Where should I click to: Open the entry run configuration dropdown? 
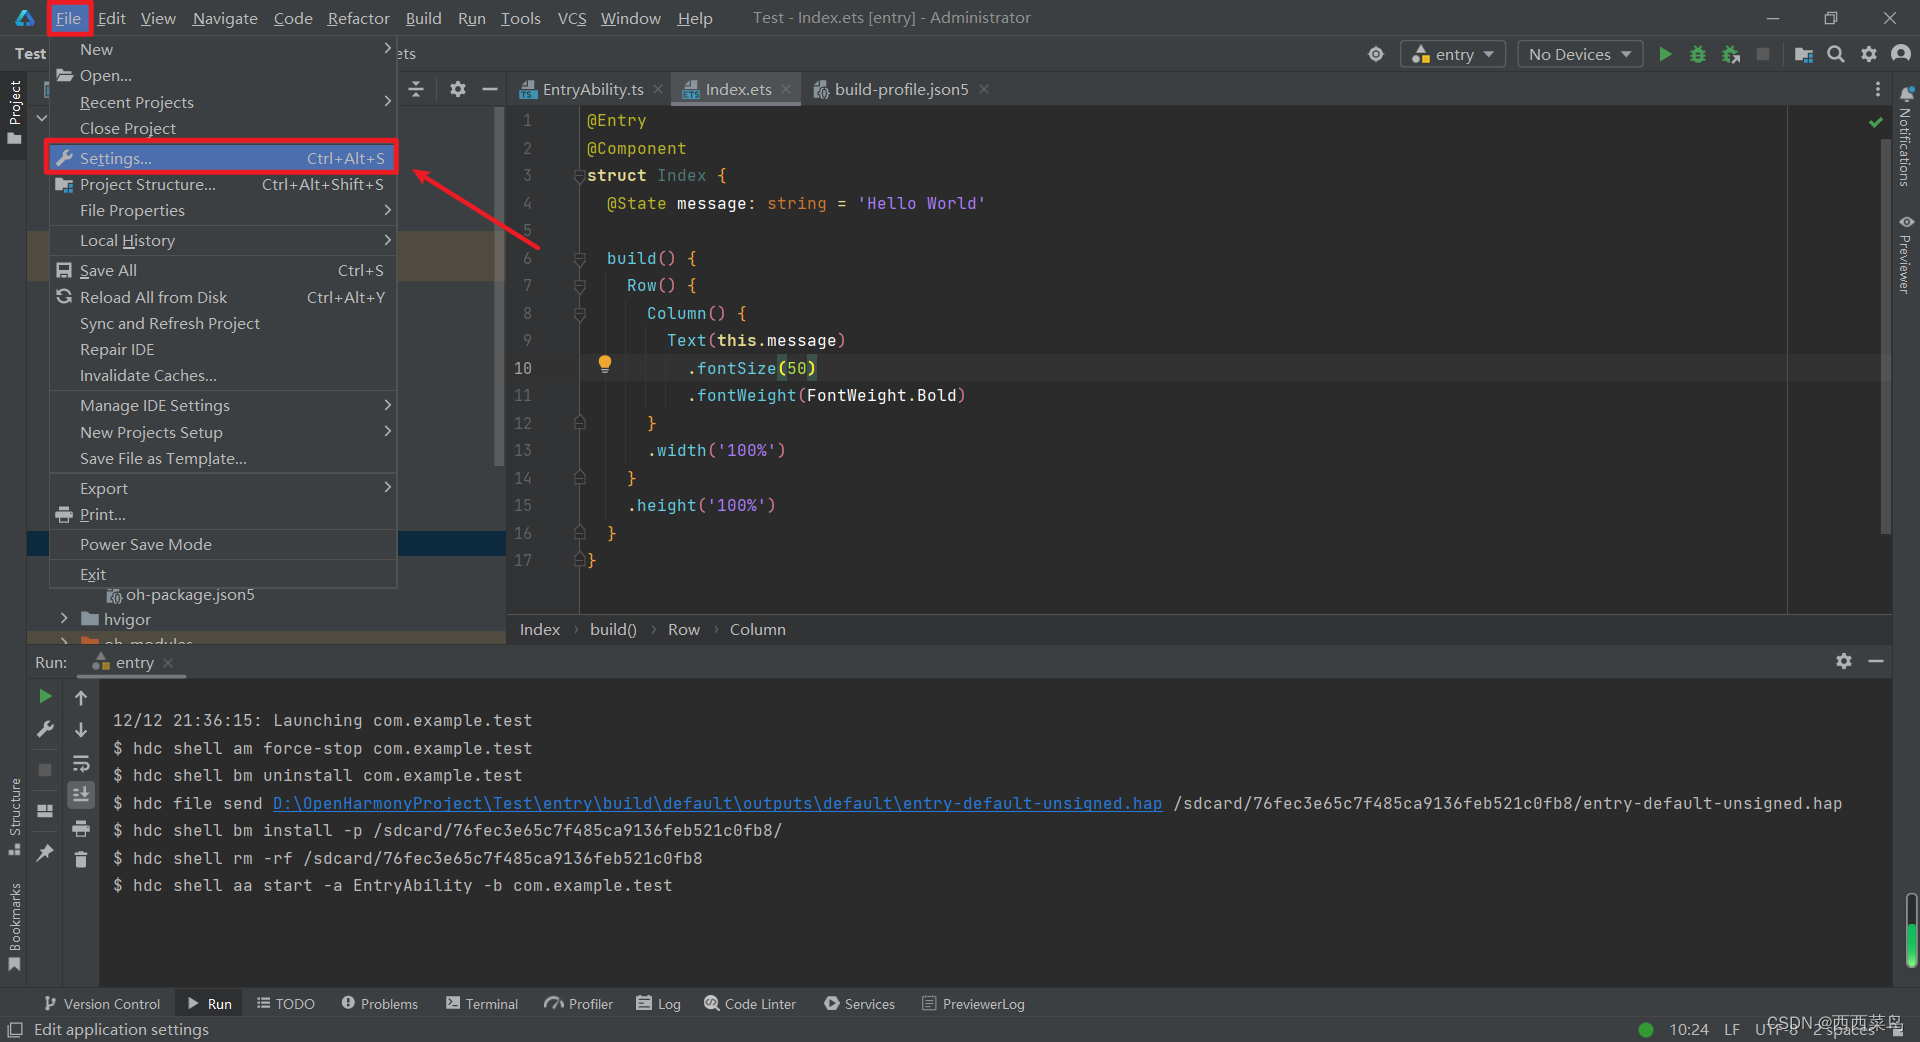tap(1453, 54)
